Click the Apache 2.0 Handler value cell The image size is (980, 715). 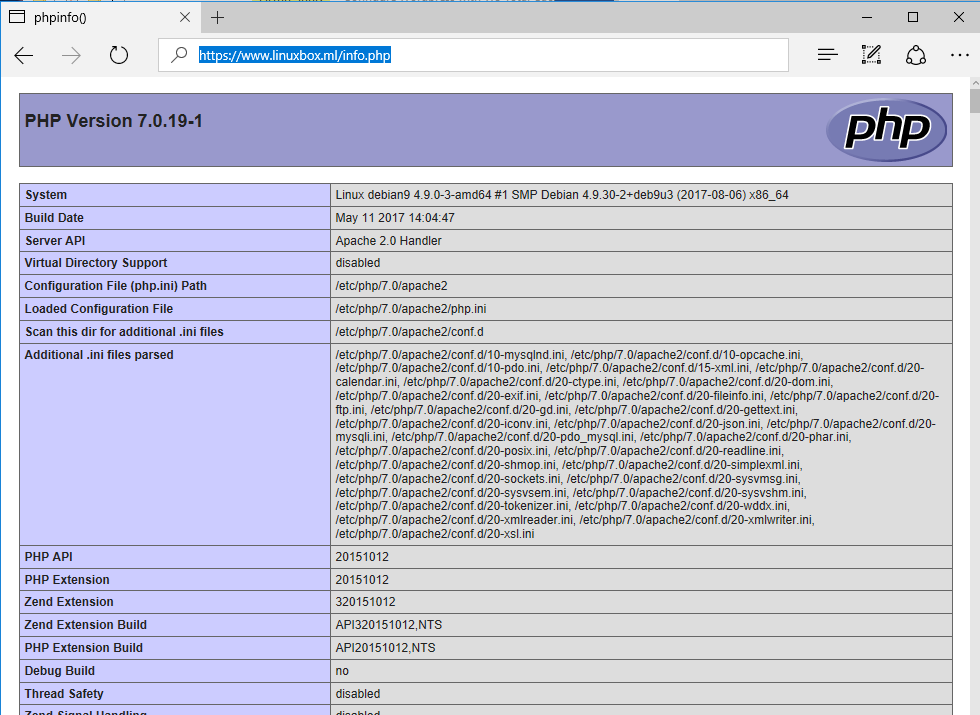pyautogui.click(x=388, y=241)
